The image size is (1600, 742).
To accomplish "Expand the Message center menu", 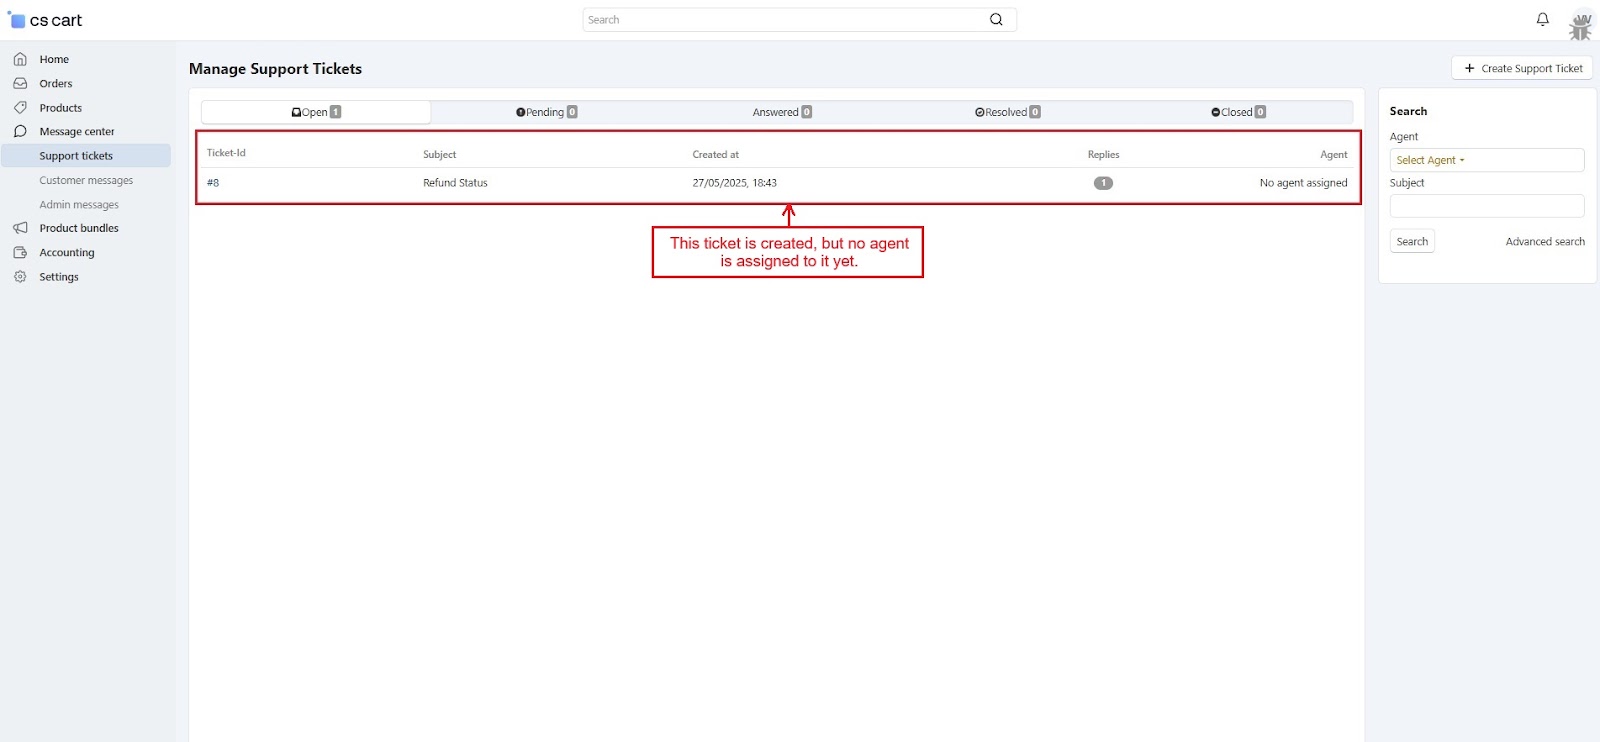I will [x=77, y=132].
